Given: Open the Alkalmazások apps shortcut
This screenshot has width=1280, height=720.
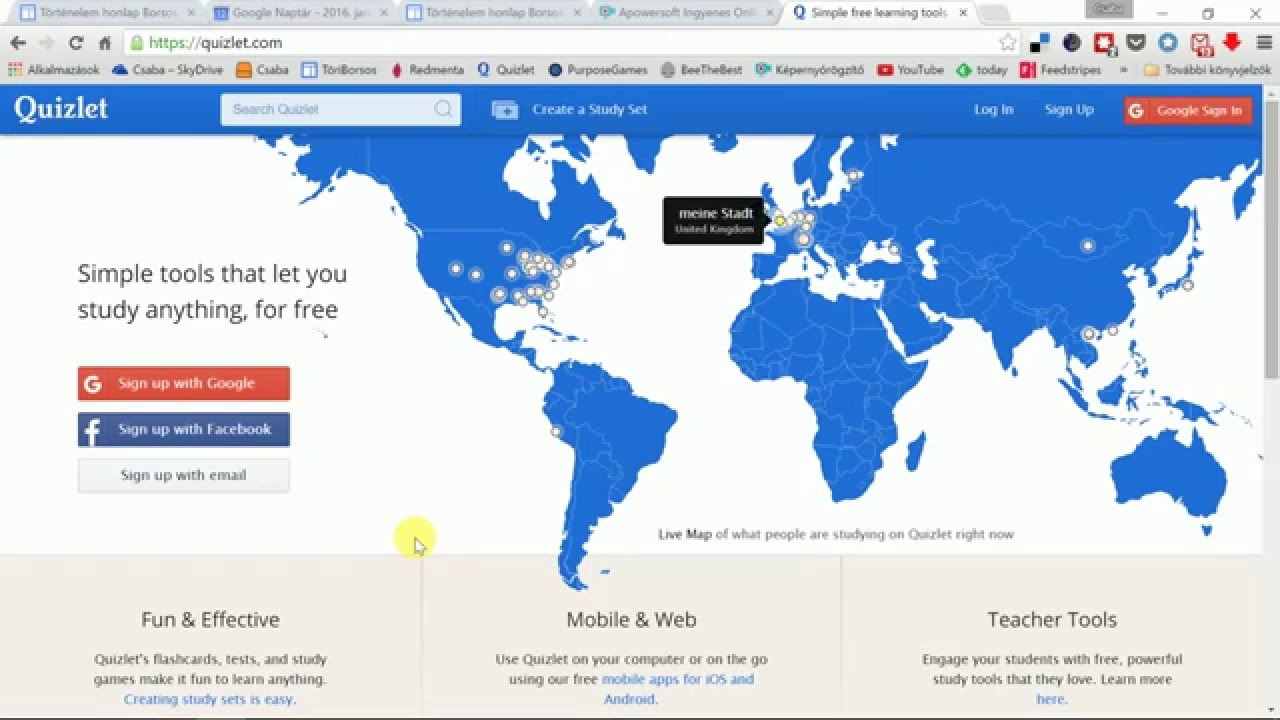Looking at the screenshot, I should click(x=54, y=70).
